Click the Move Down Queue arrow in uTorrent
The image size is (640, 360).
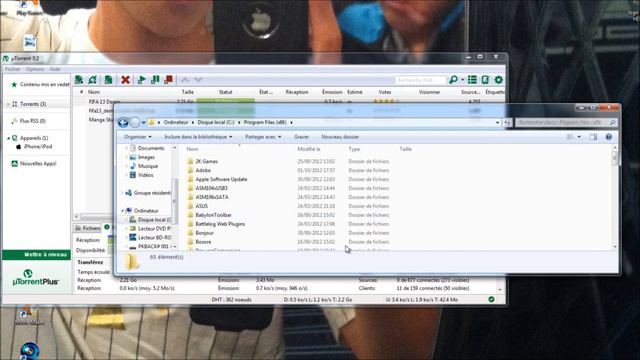198,80
